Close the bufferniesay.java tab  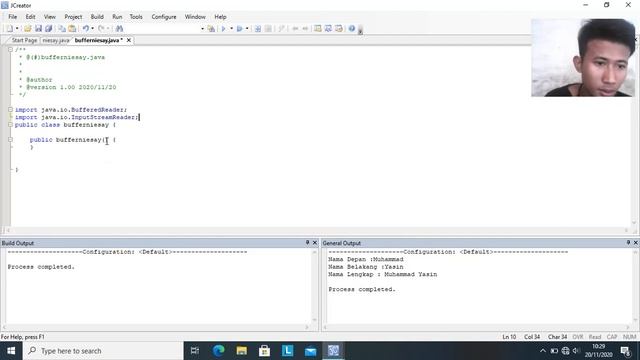tap(129, 40)
